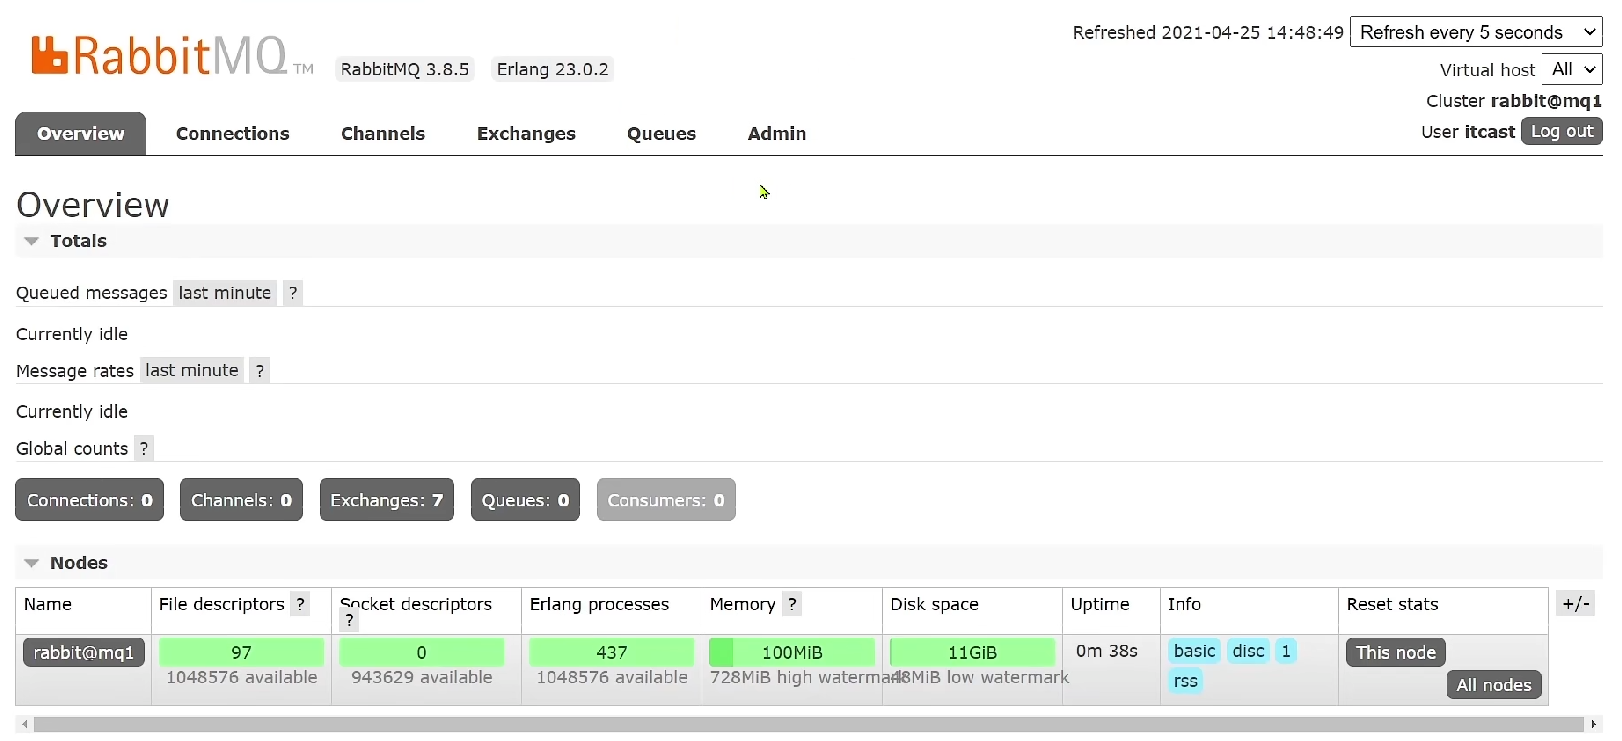
Task: Open Socket descriptors help question mark
Action: tap(349, 621)
